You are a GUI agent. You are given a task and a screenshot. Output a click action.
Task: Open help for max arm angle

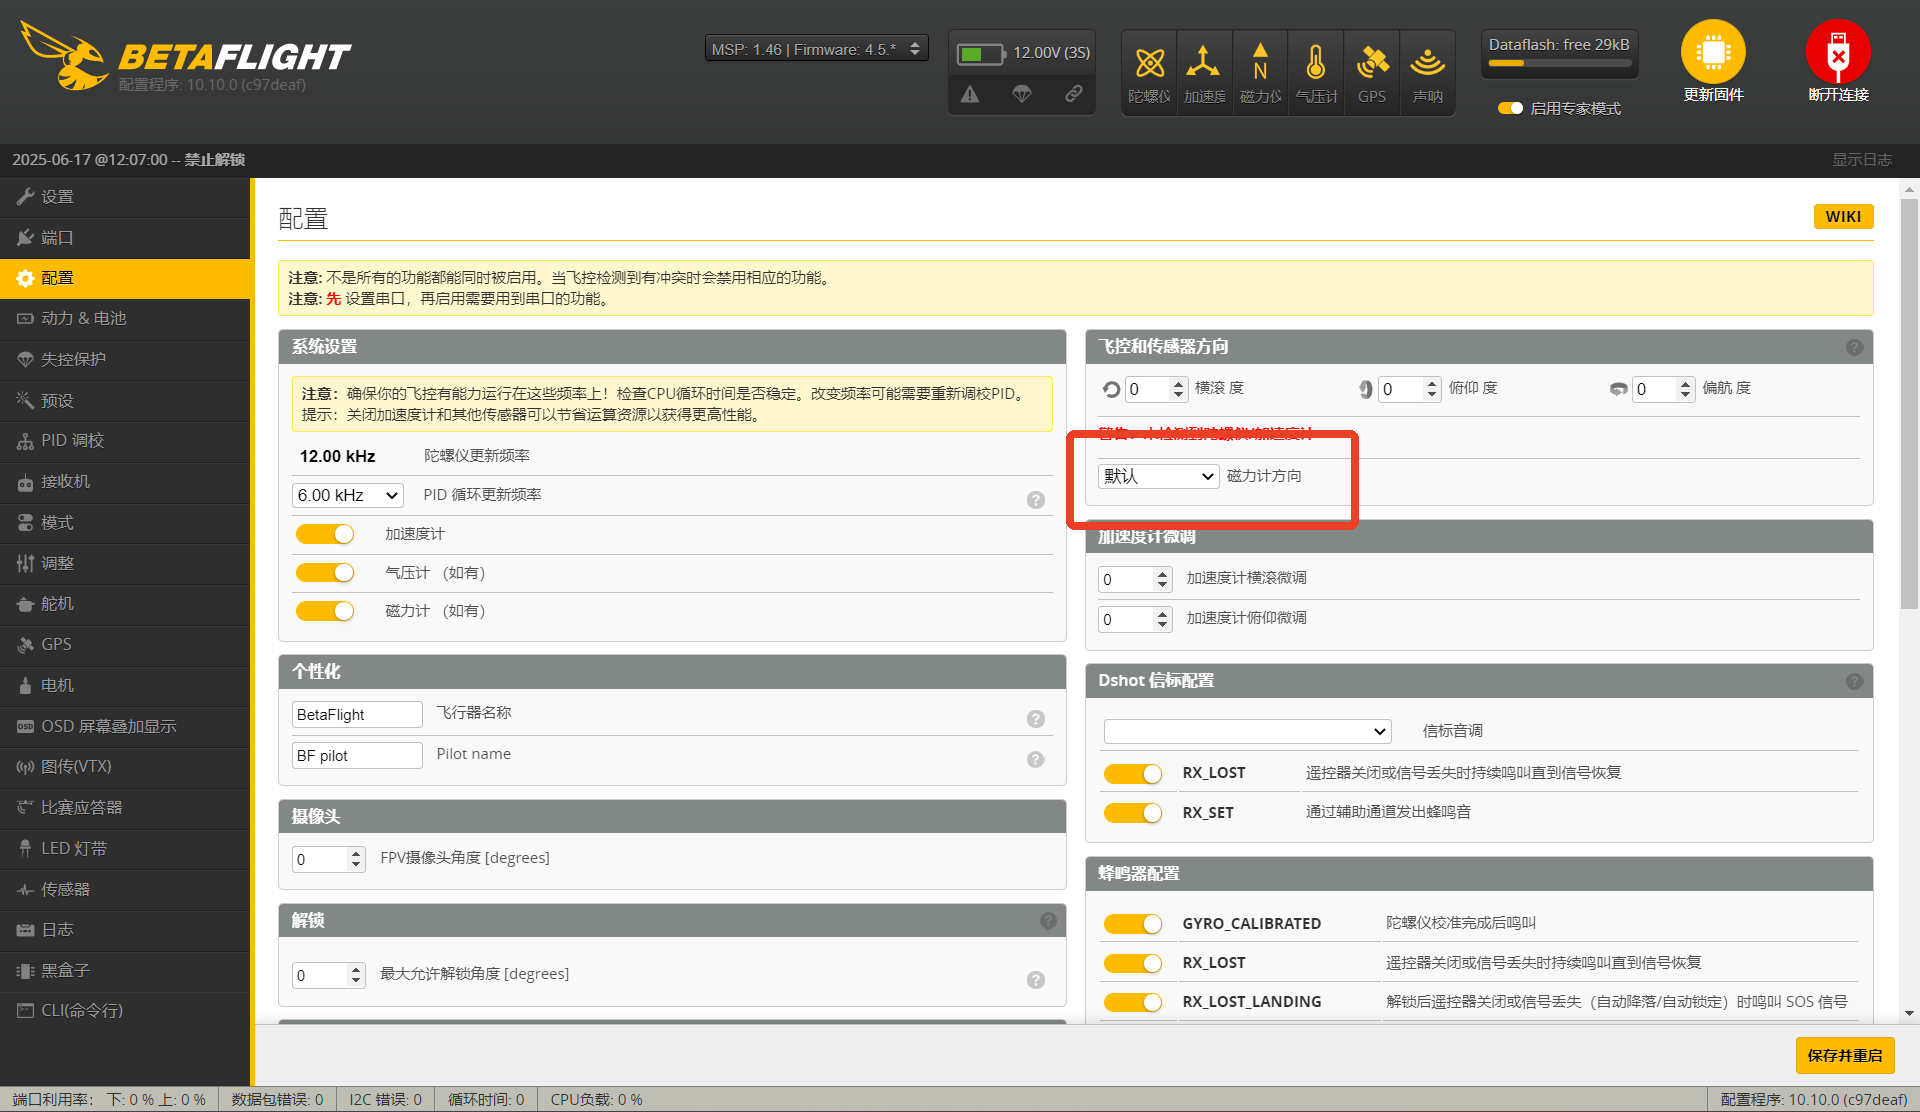[x=1036, y=980]
